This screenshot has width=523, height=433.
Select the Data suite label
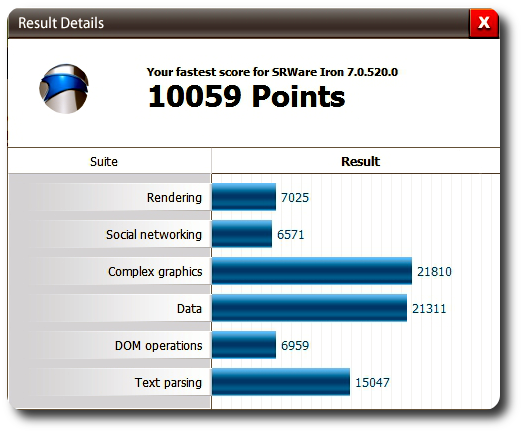click(189, 309)
